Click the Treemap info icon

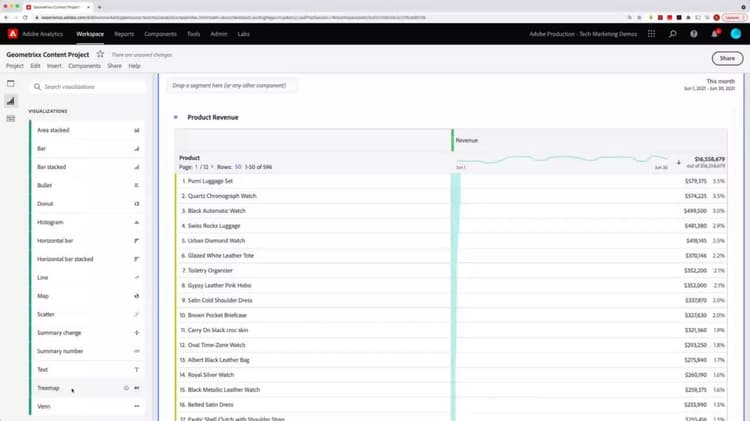(126, 388)
